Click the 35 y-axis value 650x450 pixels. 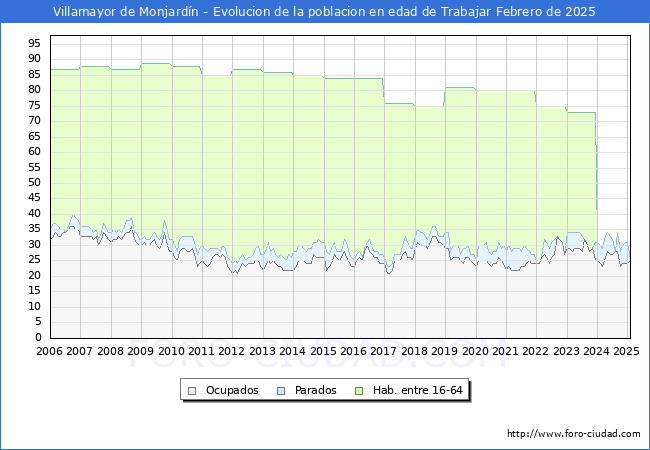[x=34, y=229]
